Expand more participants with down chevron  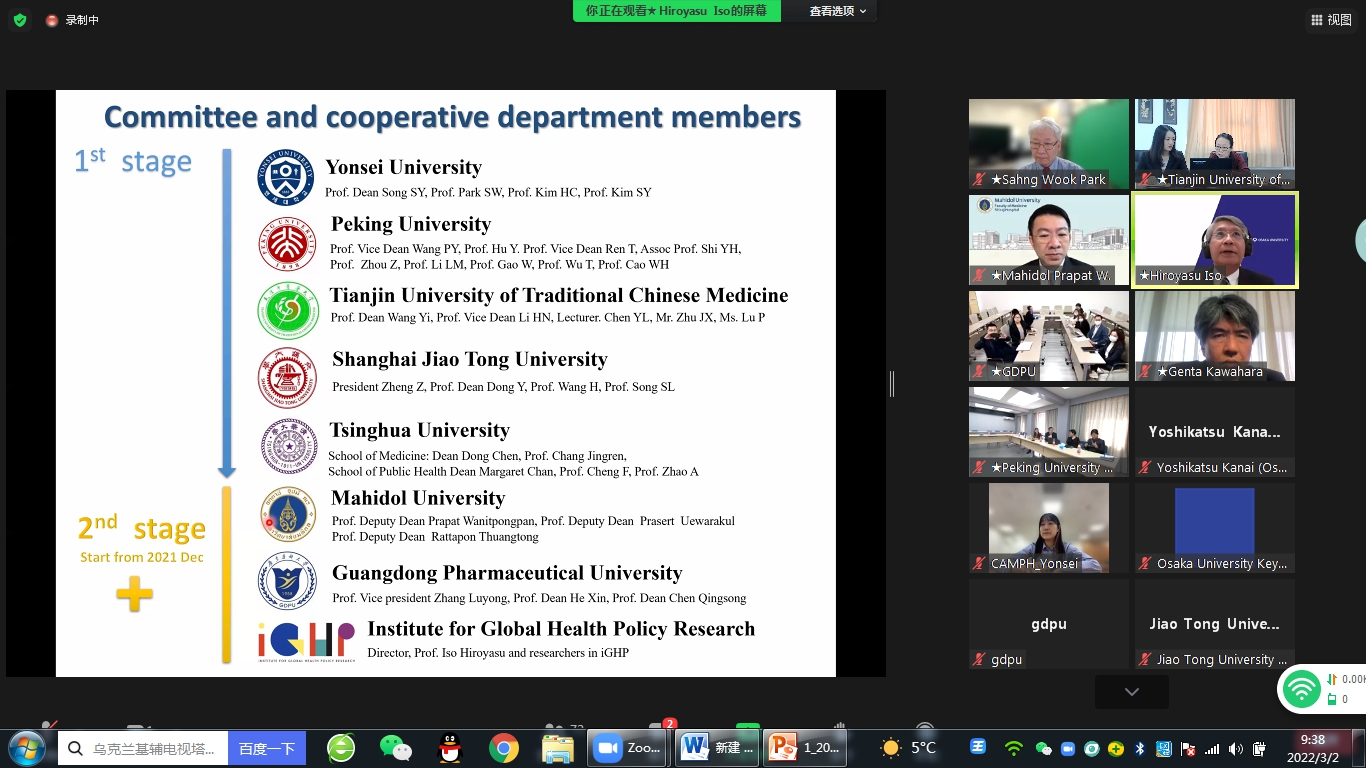(x=1131, y=692)
